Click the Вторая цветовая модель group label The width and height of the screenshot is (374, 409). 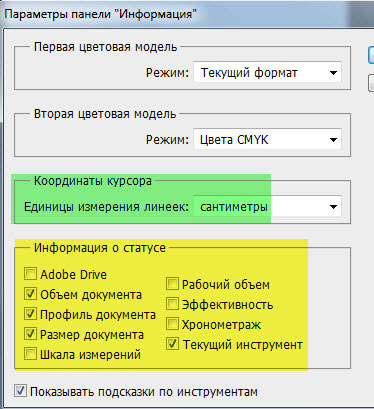(105, 114)
